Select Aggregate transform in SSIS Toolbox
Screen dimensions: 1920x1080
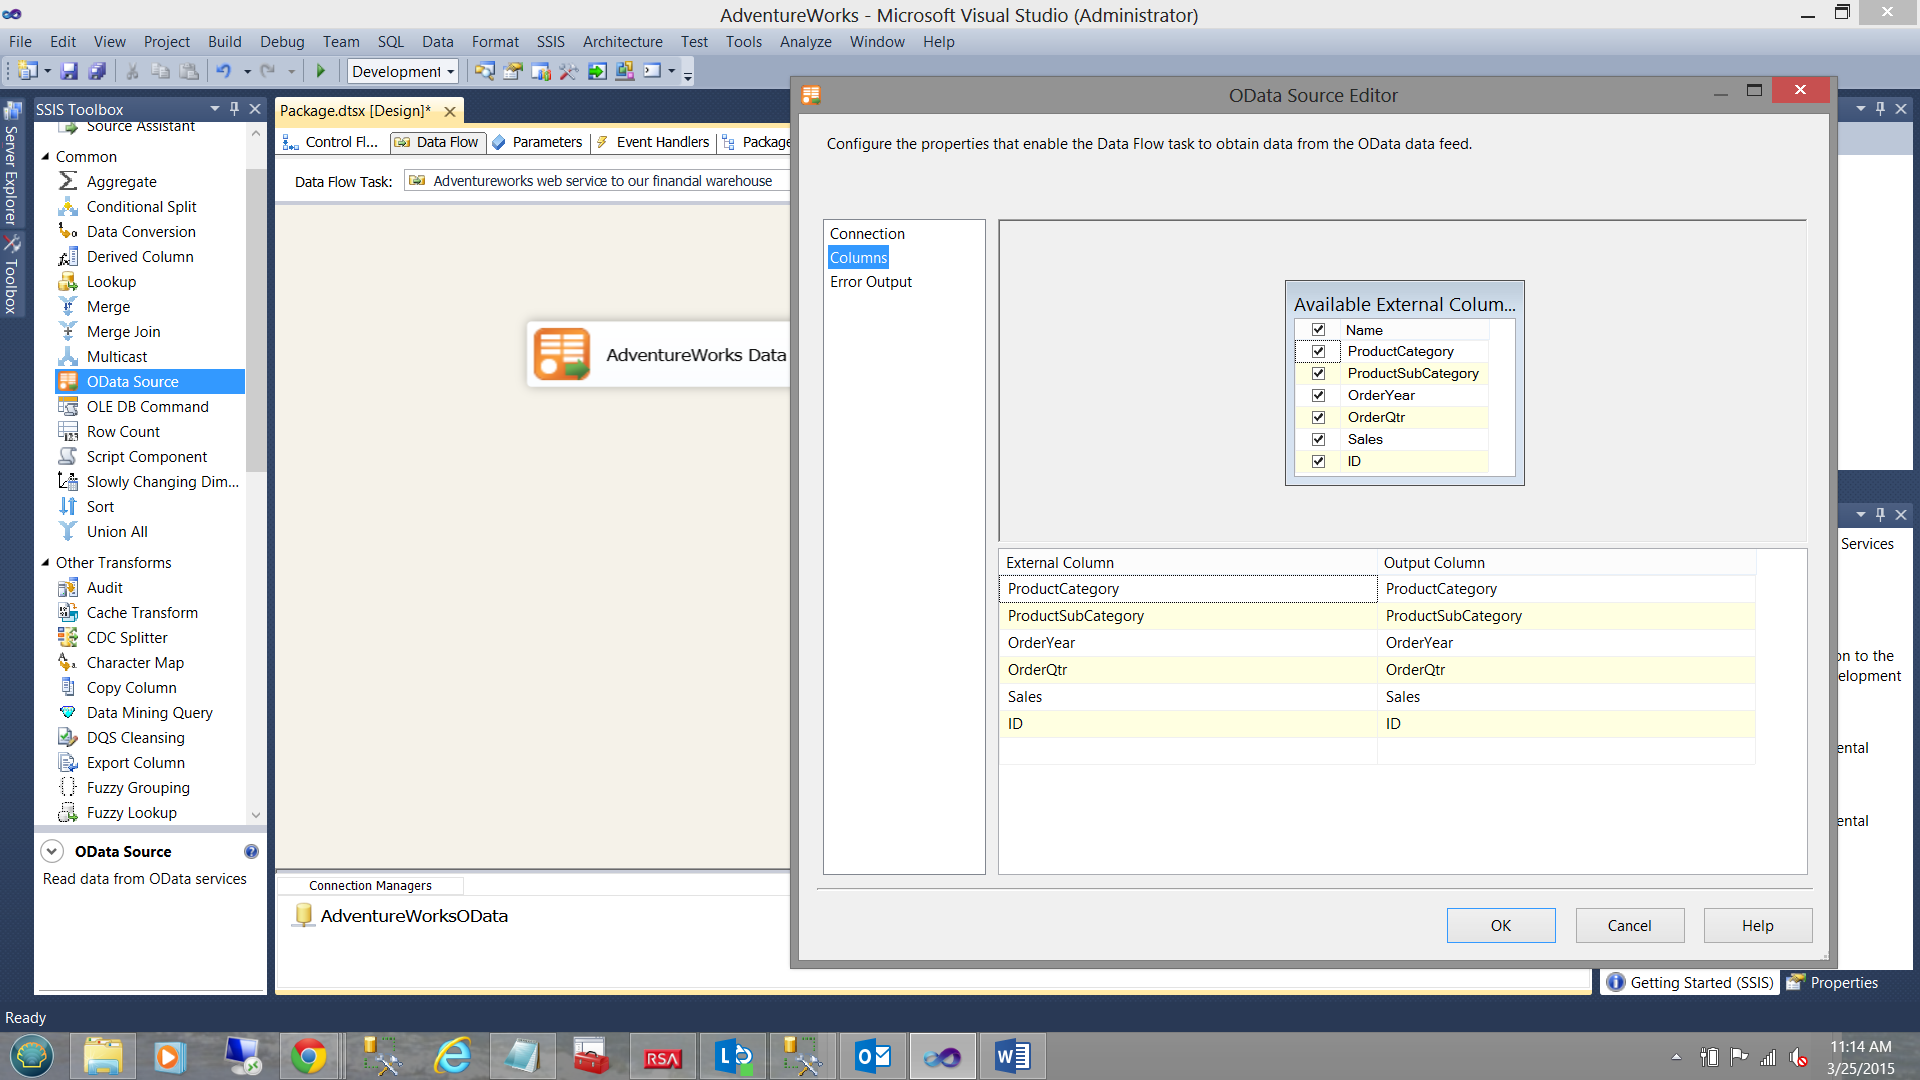[x=121, y=181]
